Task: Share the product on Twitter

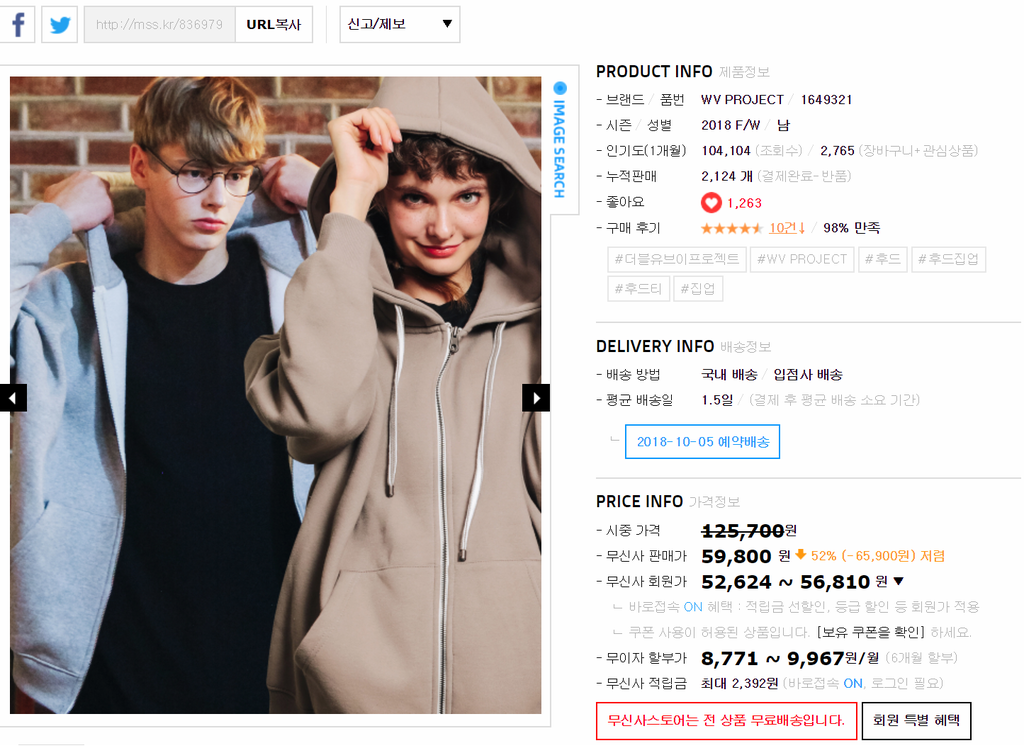Action: [x=59, y=25]
